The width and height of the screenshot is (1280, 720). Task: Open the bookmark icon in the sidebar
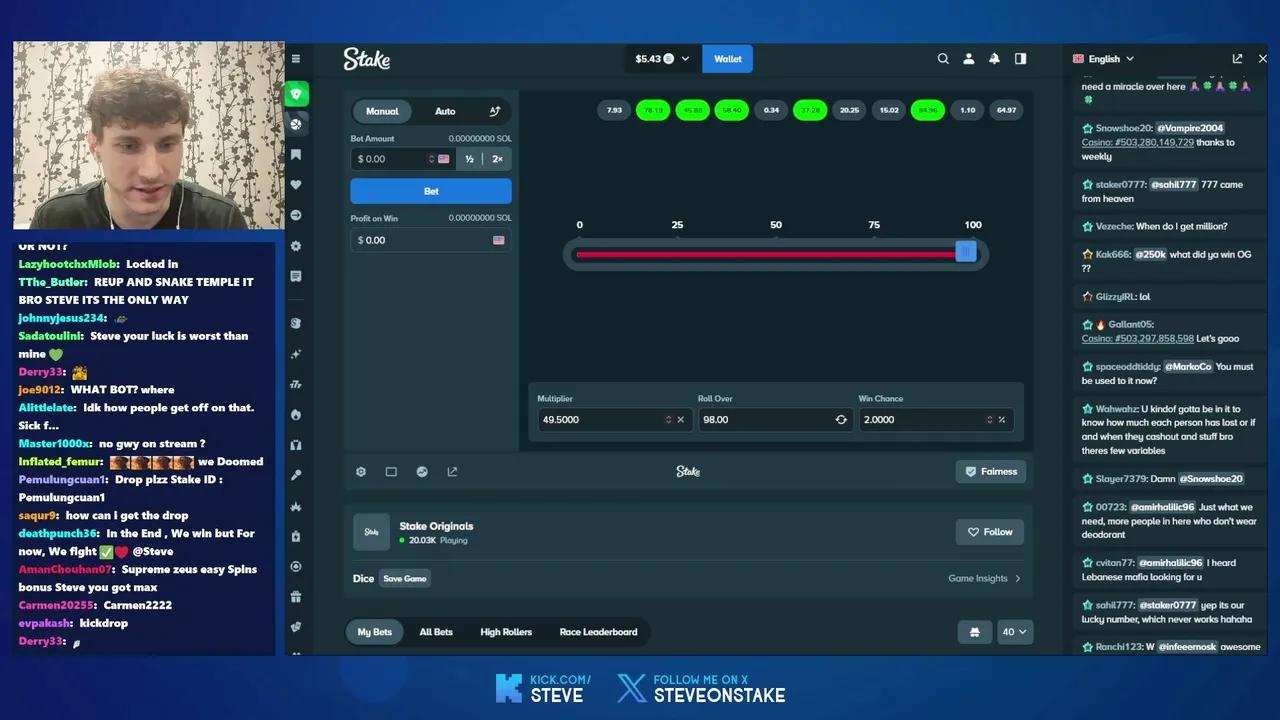[296, 155]
